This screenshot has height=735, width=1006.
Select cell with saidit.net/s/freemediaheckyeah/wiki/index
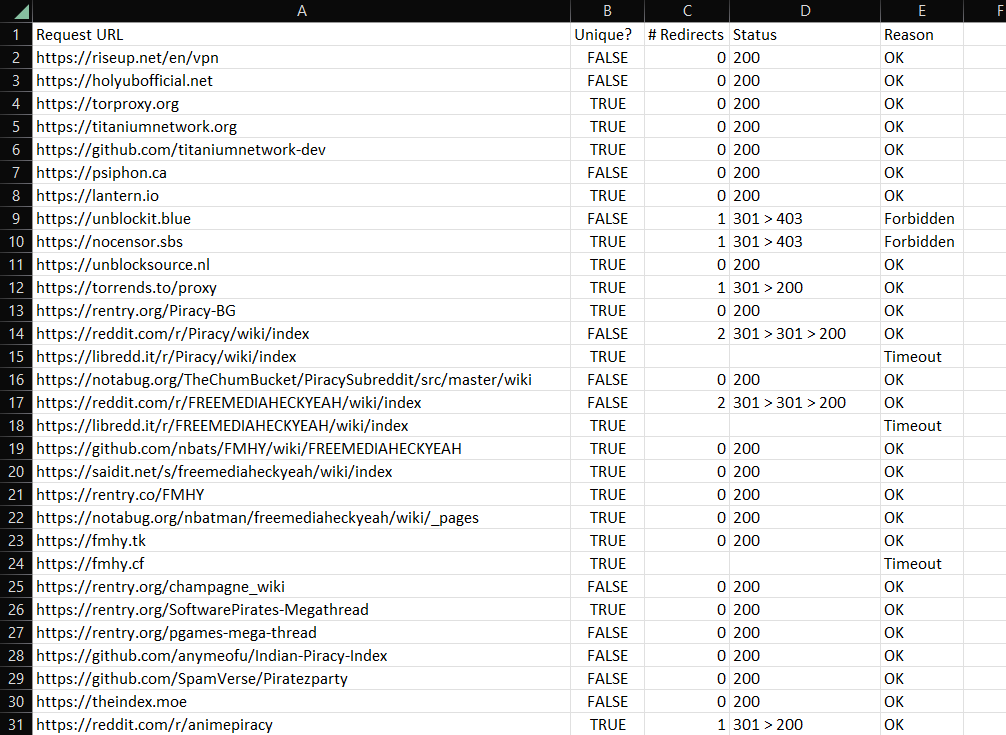[x=302, y=471]
